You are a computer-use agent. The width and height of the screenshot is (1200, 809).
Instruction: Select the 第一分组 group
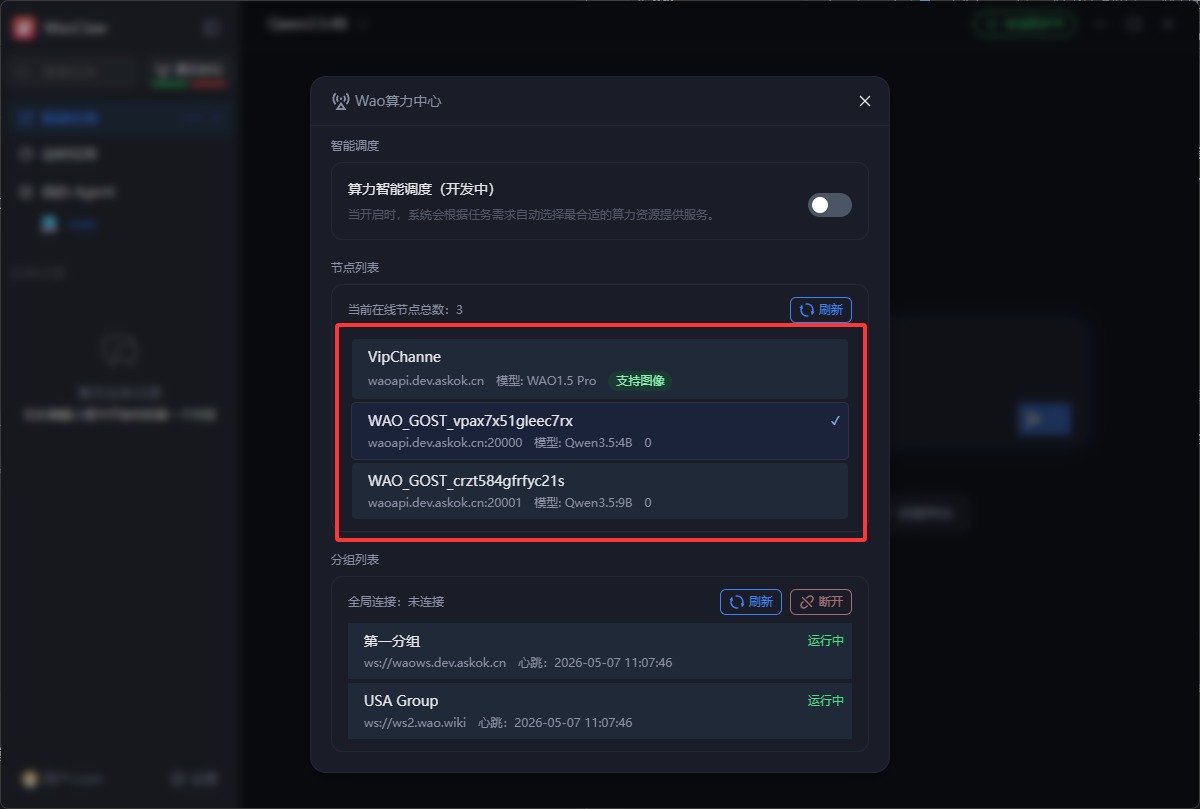coord(600,651)
